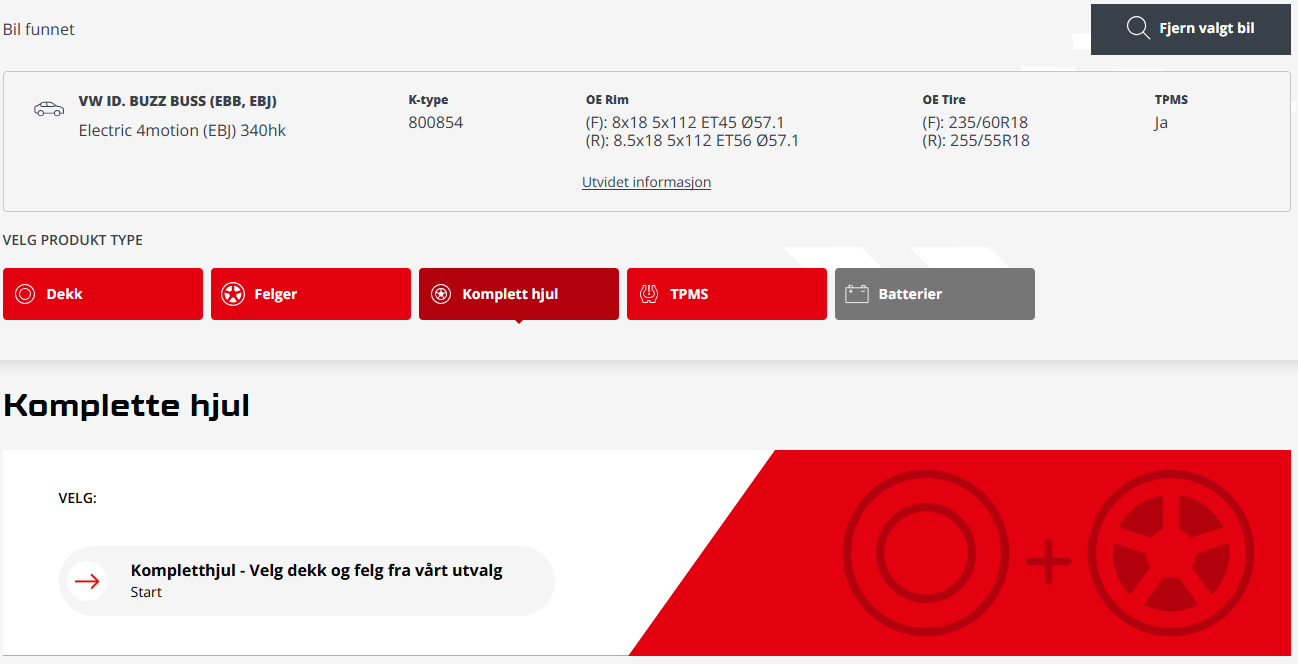Select the Komplett hjul product type

click(x=519, y=294)
